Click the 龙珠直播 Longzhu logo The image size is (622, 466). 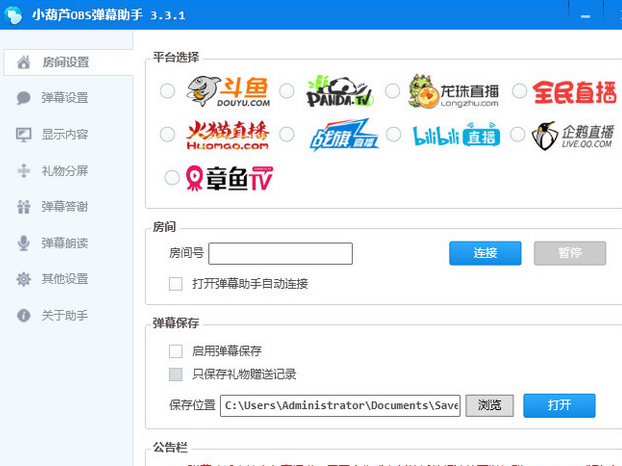[453, 91]
